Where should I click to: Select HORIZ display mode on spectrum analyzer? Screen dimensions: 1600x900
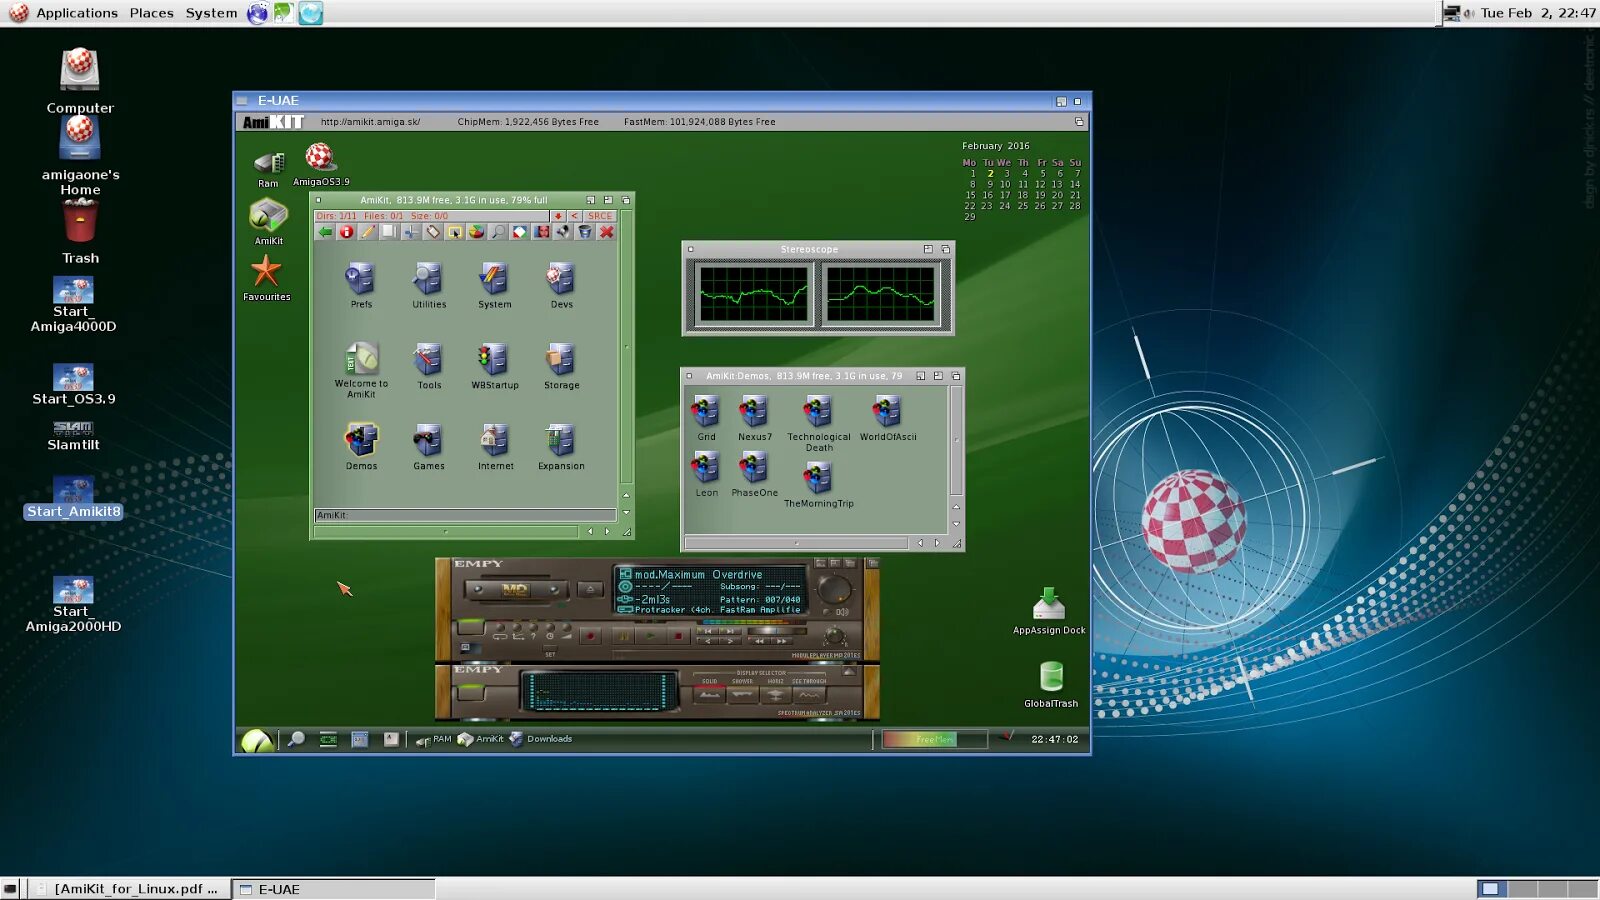pos(775,694)
